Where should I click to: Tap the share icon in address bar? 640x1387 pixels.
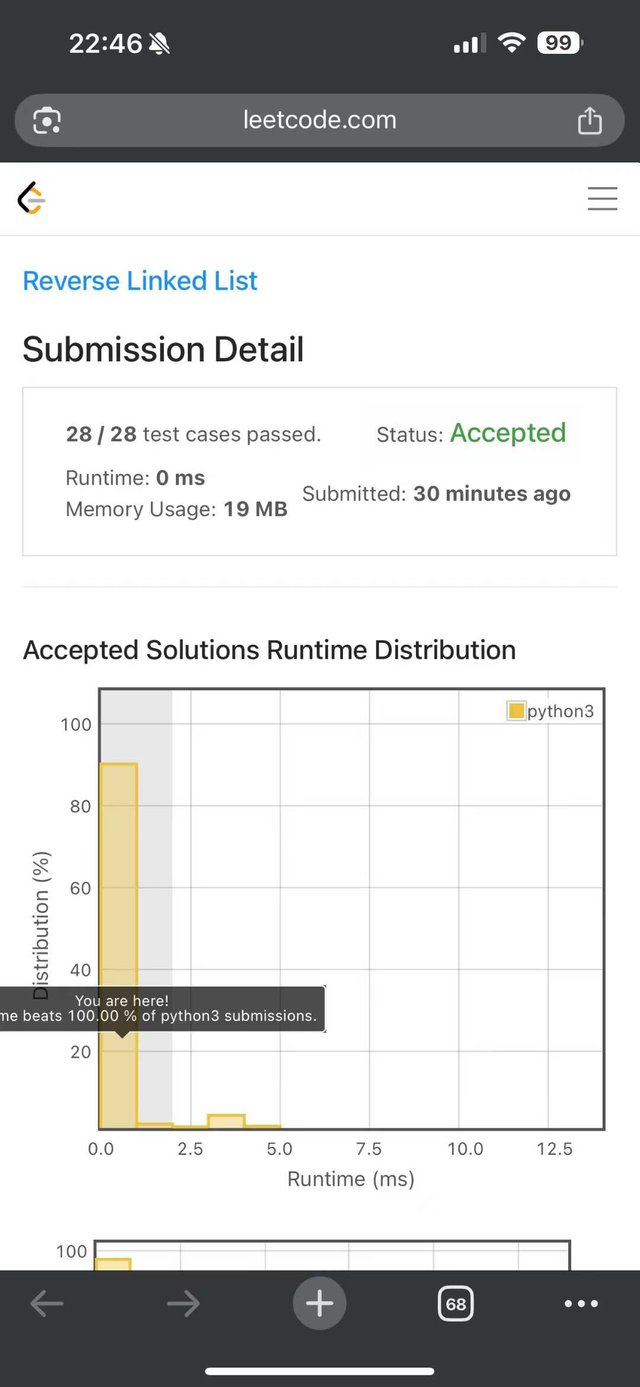[x=590, y=120]
